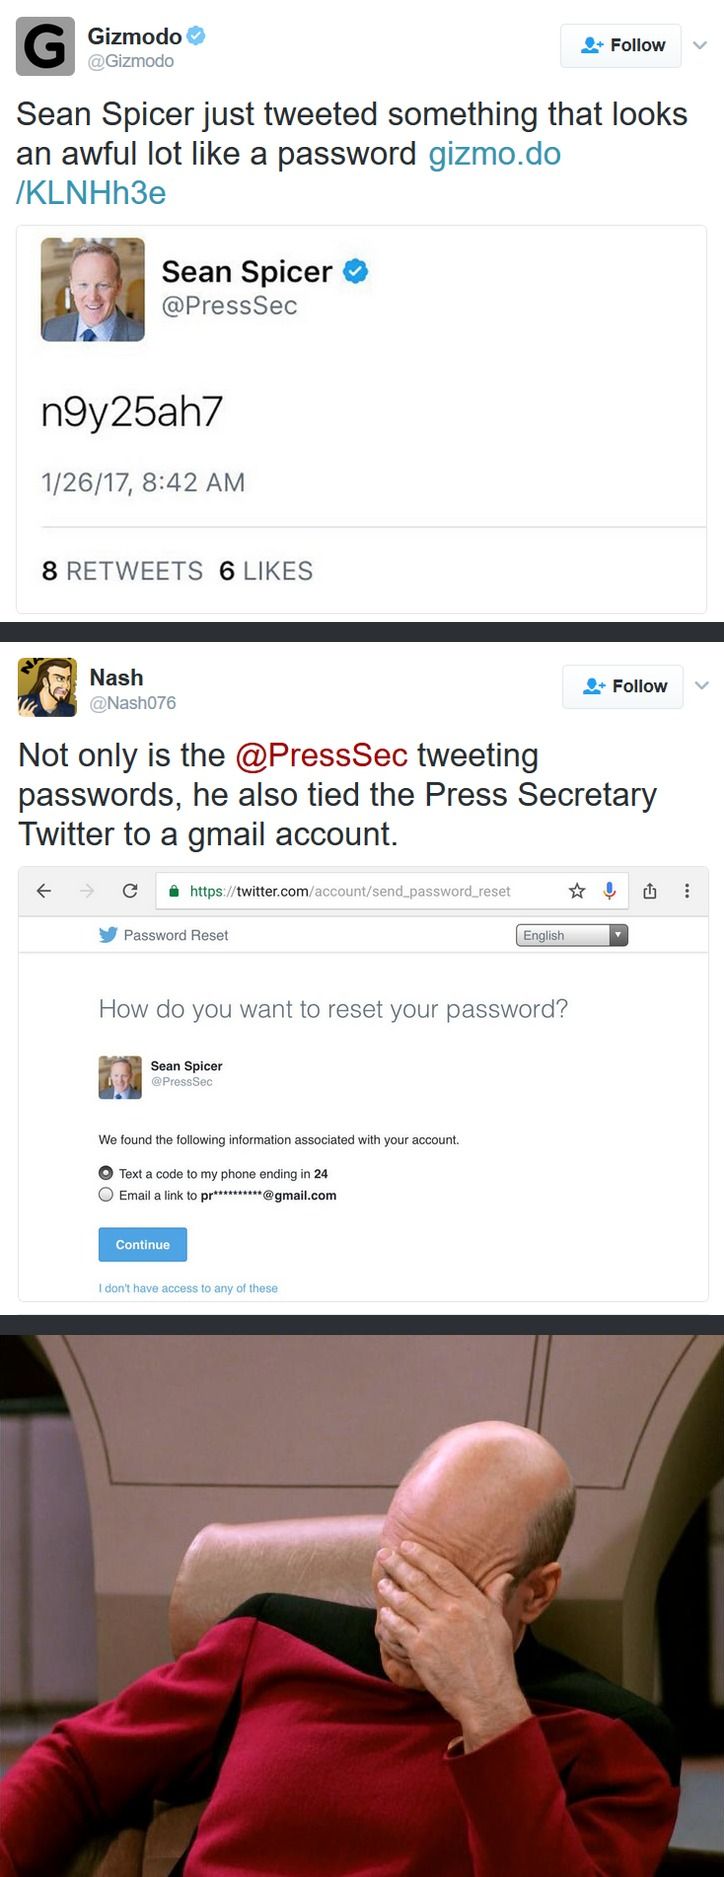Open the gizmo.do/KLNHh3e link
Screen dimensions: 724x1877
click(494, 154)
